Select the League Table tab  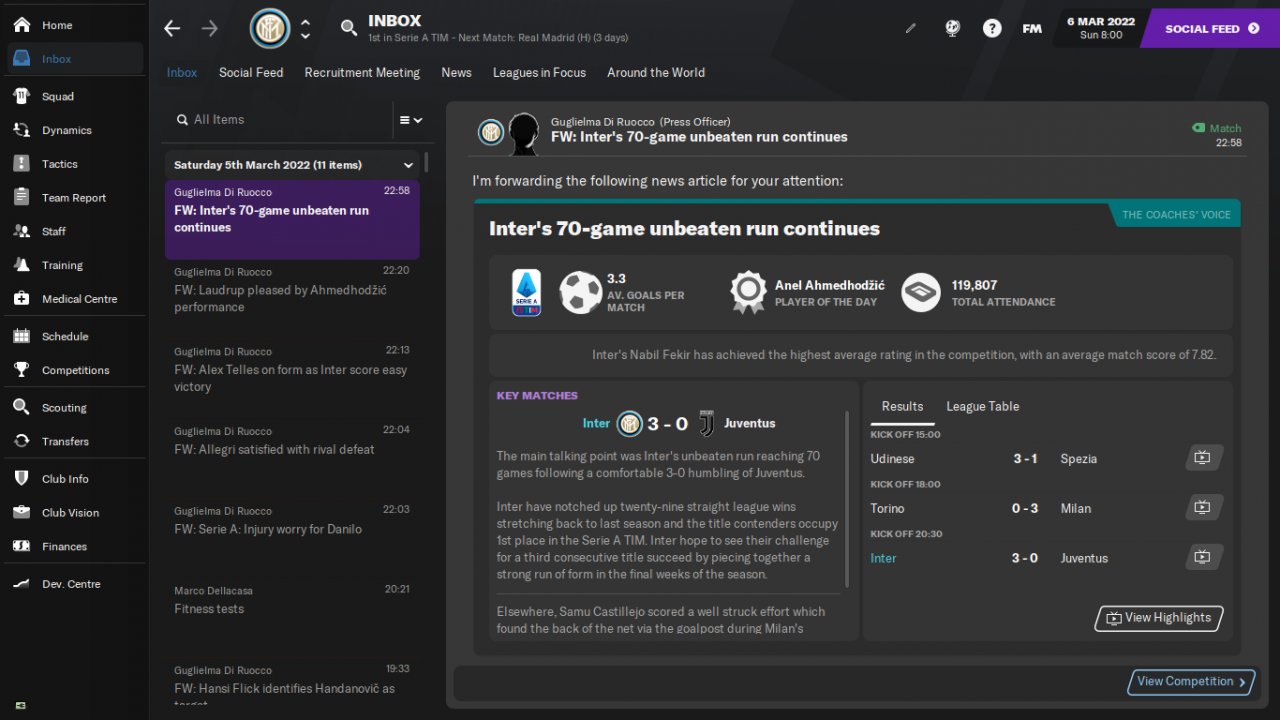[x=983, y=407]
